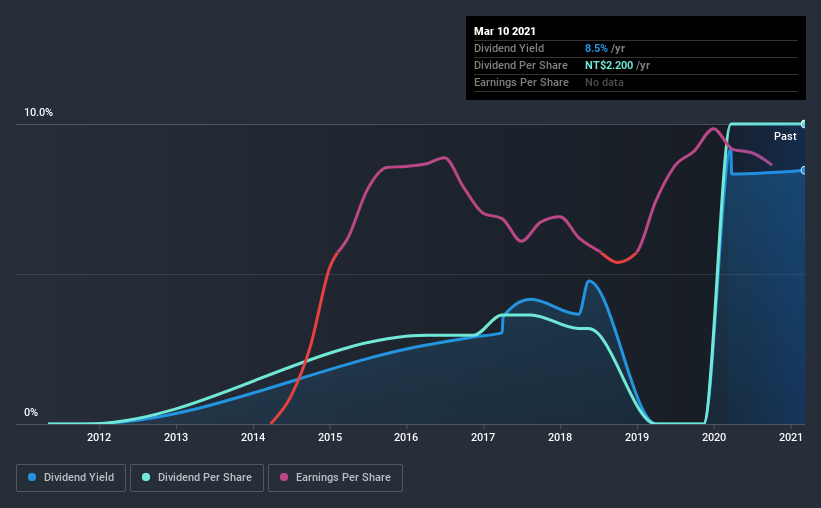Click the teal Dividend Per Share legend dot
Image resolution: width=821 pixels, height=508 pixels.
(146, 477)
